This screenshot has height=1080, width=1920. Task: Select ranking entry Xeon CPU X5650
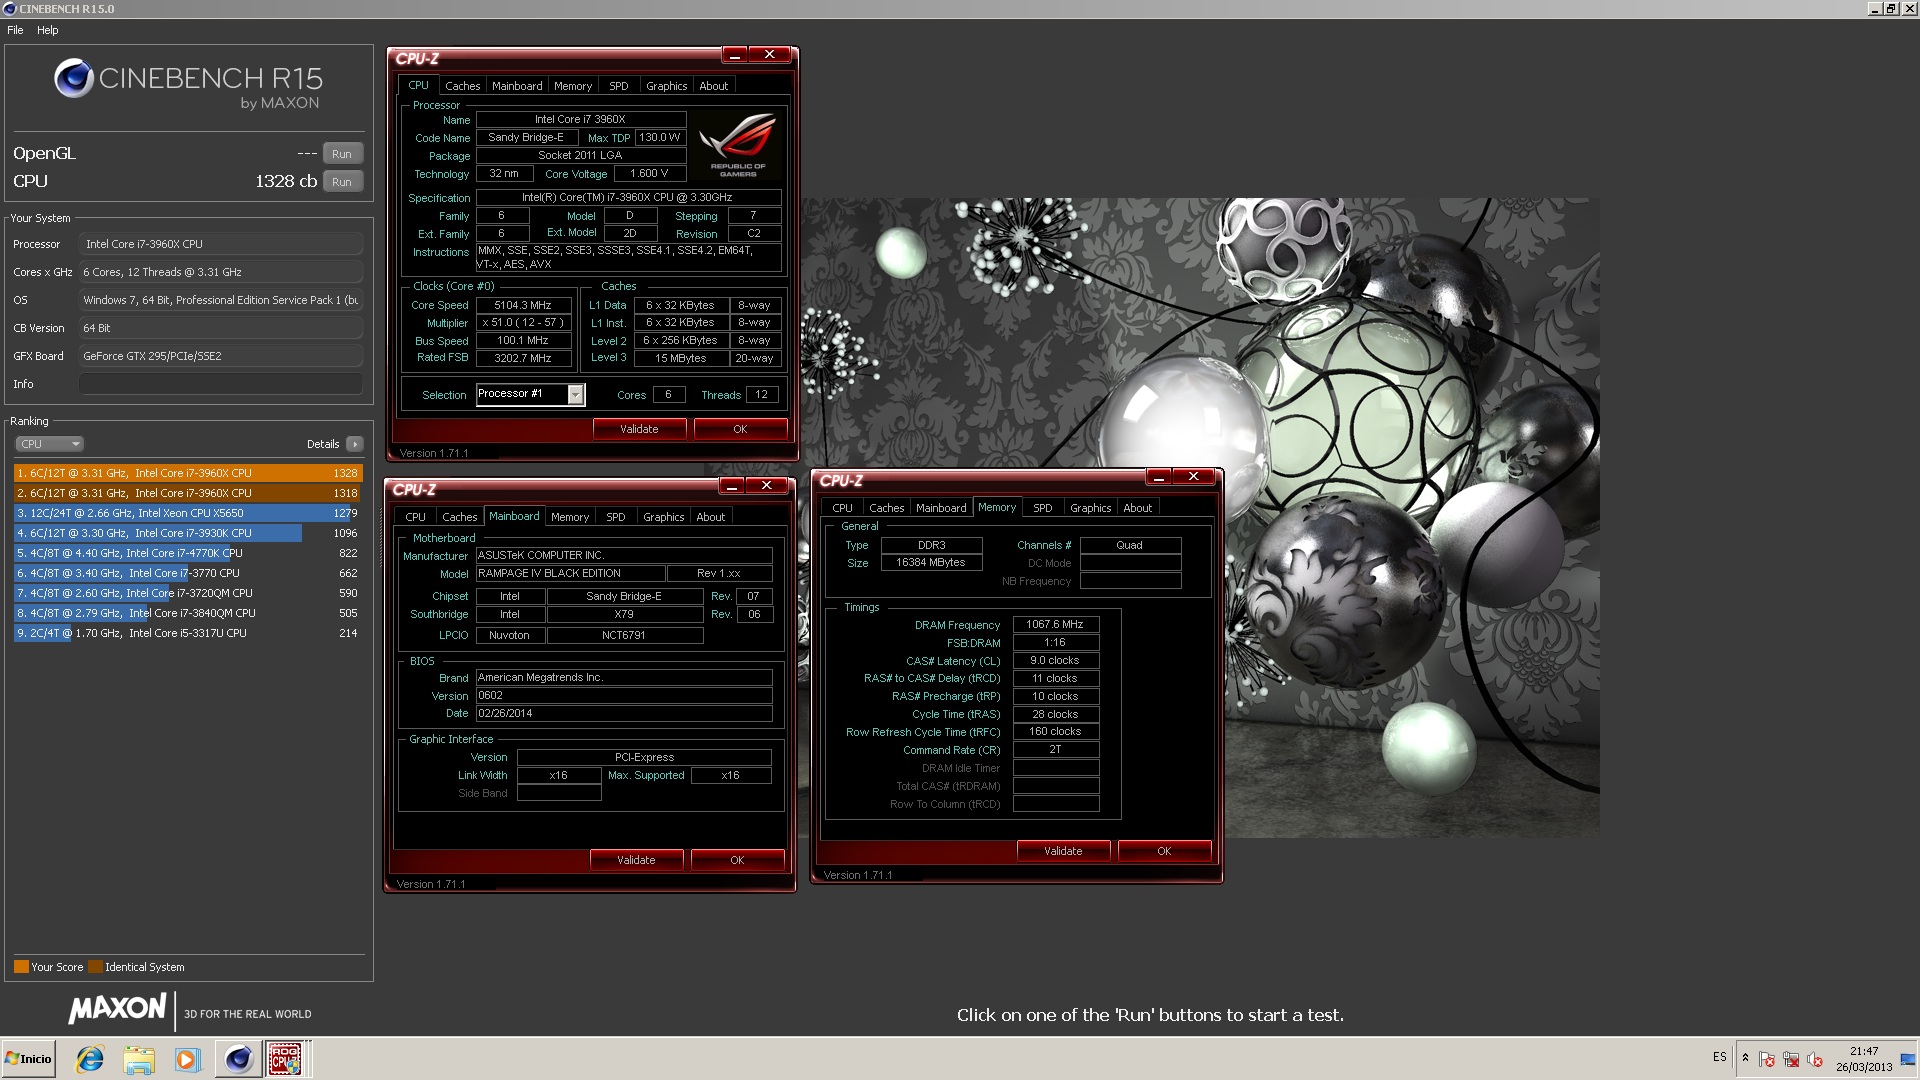click(188, 513)
